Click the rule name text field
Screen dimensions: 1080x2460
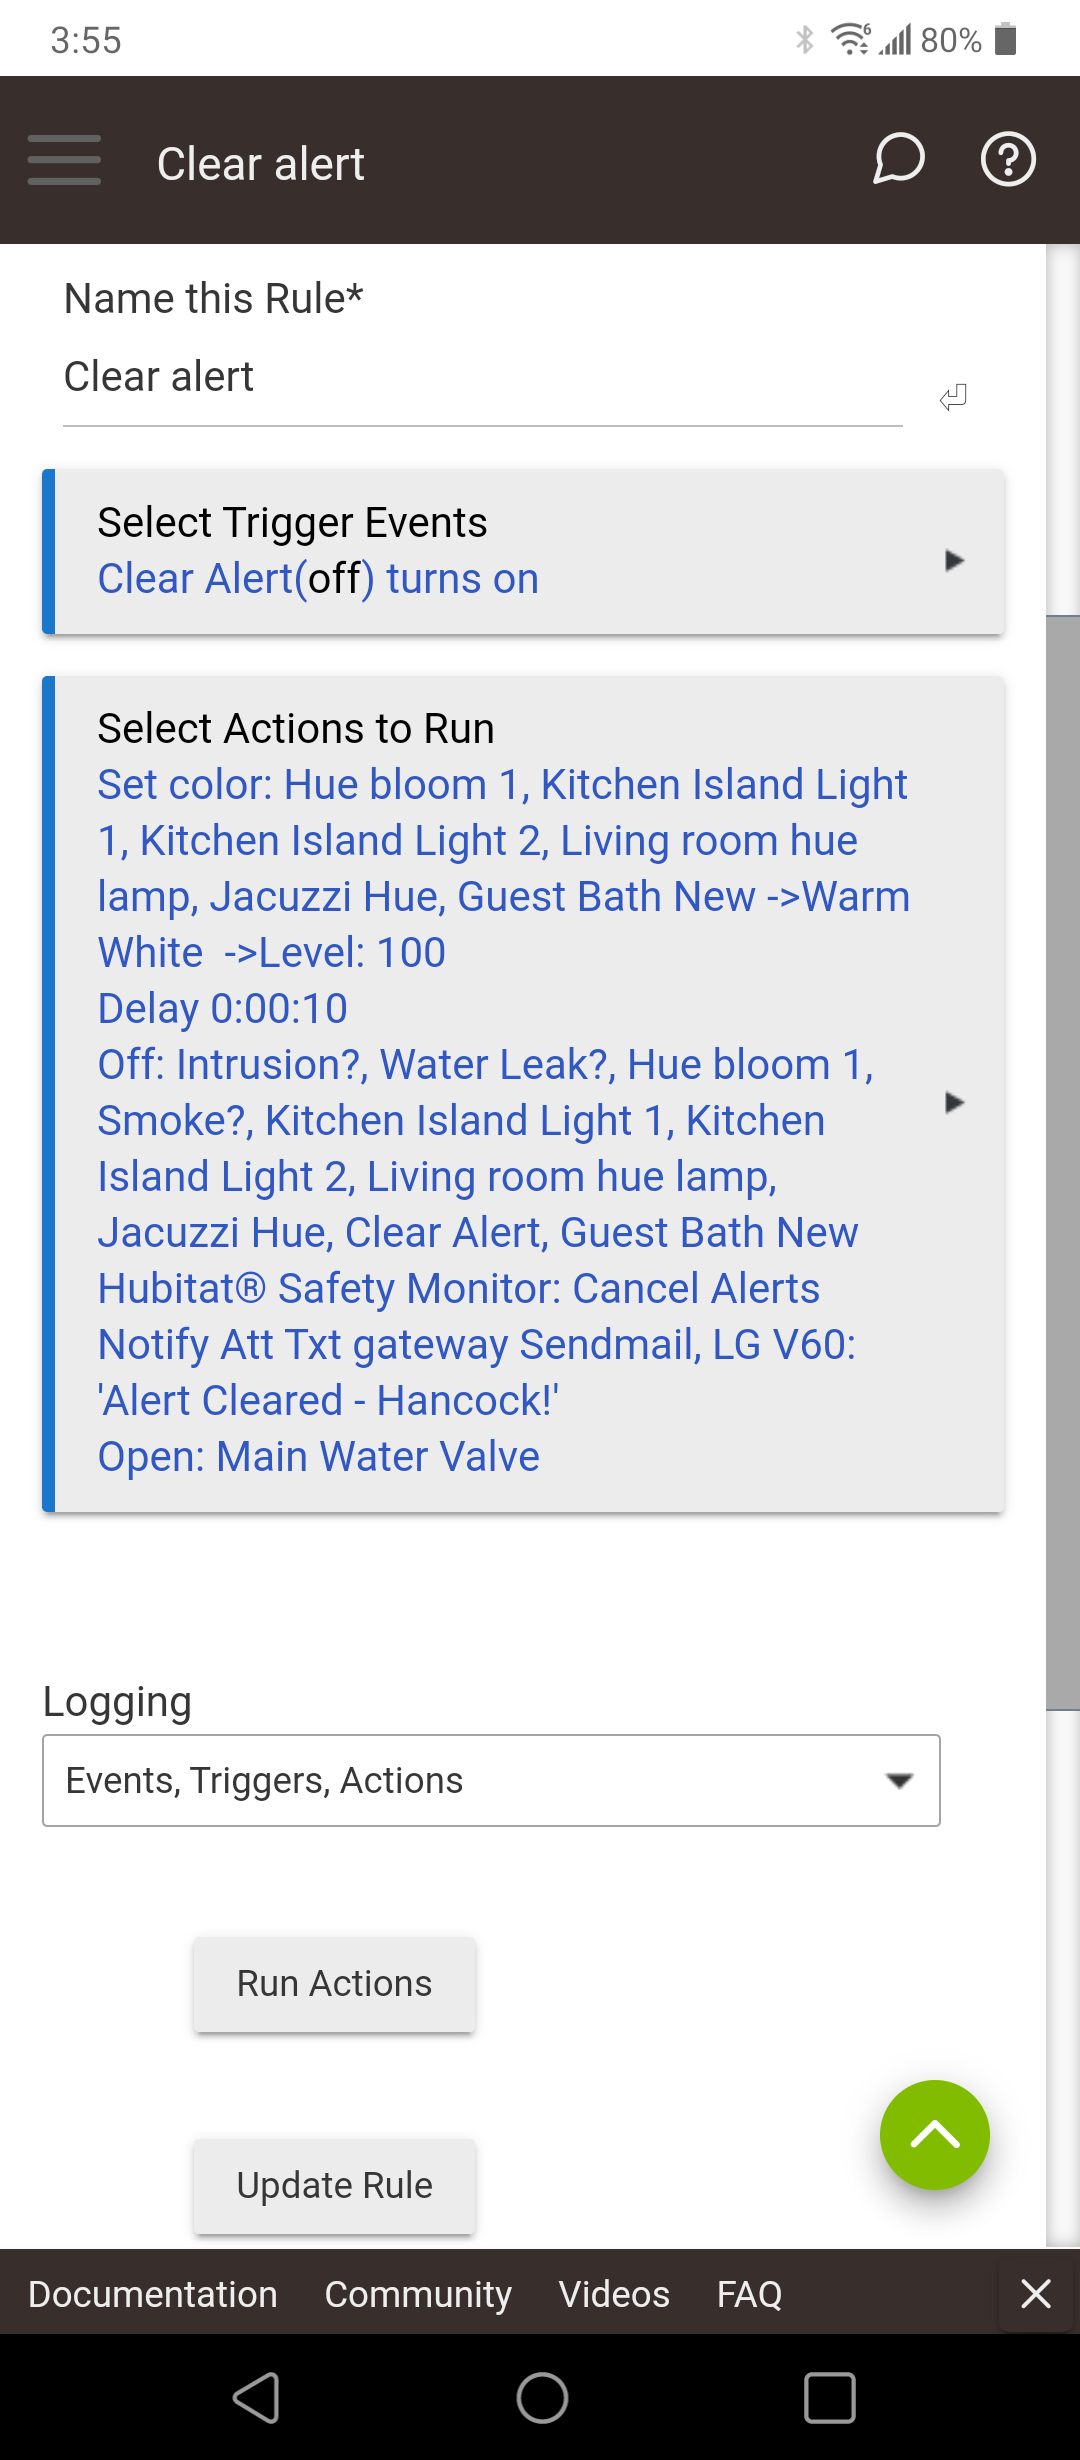click(x=482, y=378)
